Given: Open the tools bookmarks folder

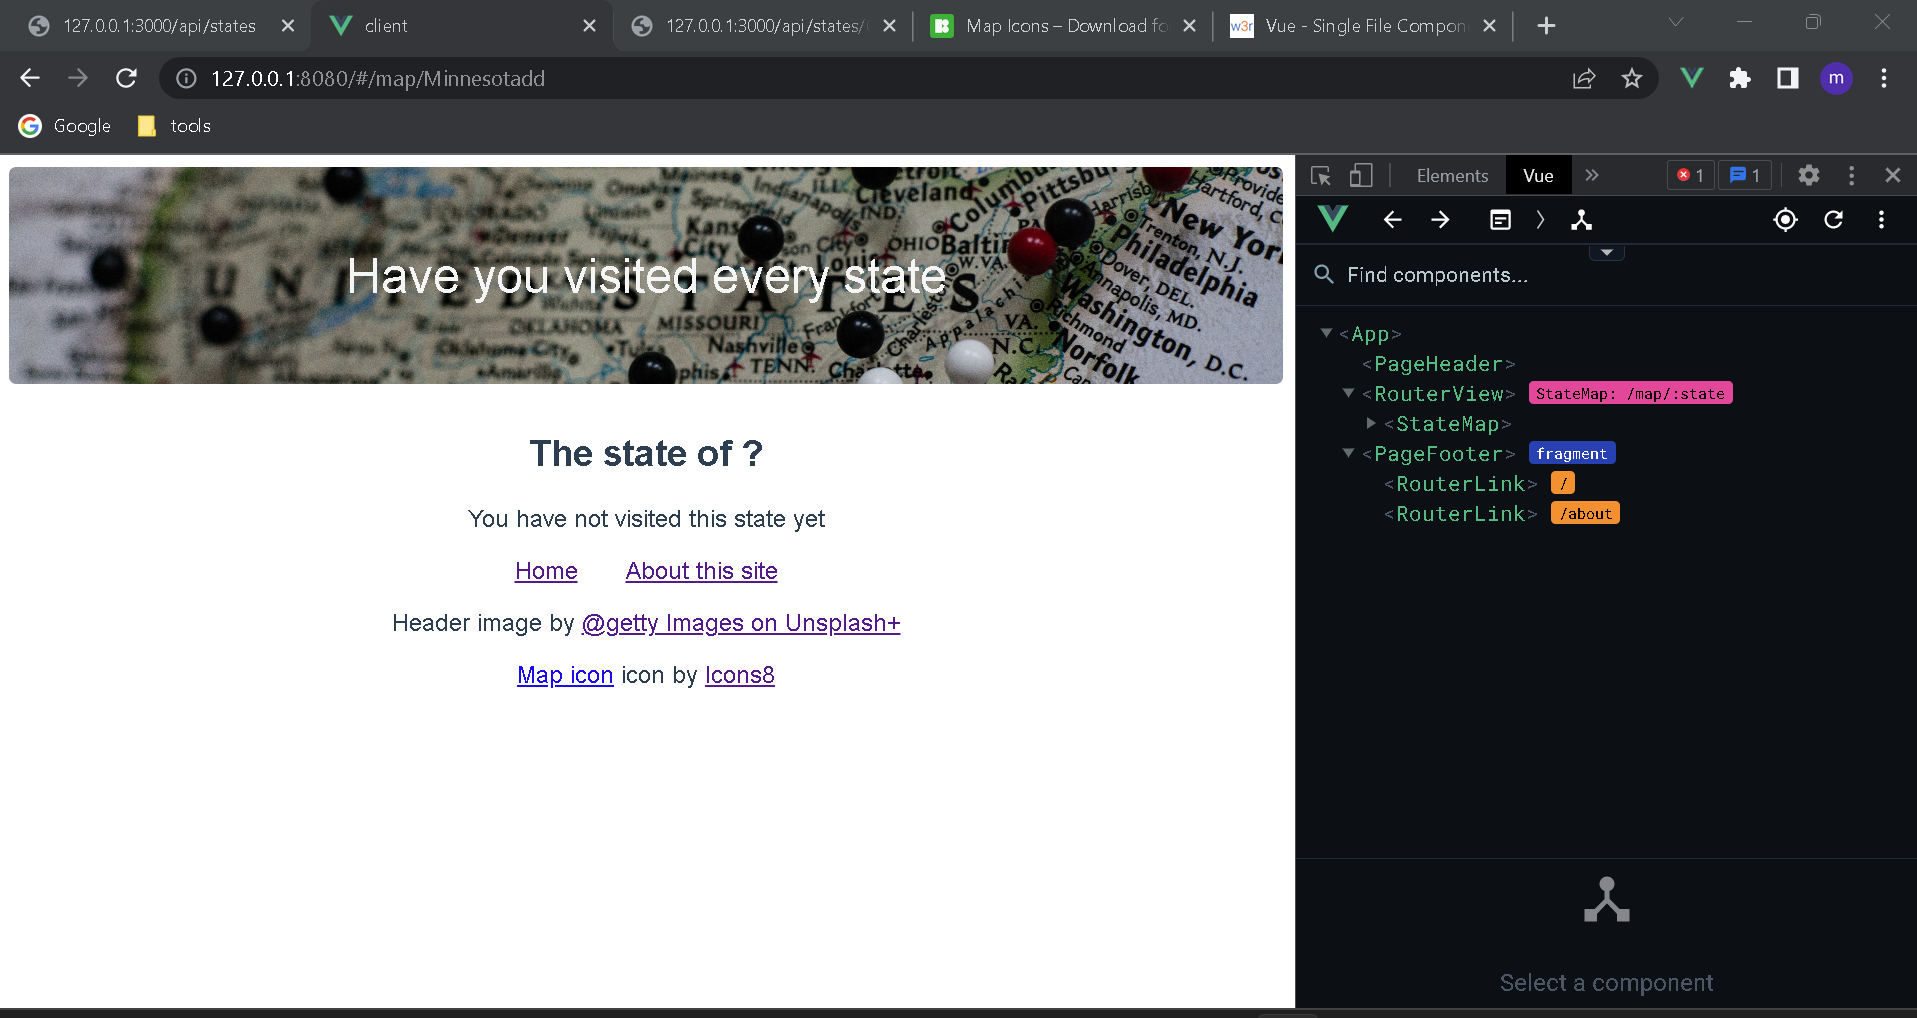Looking at the screenshot, I should 174,126.
